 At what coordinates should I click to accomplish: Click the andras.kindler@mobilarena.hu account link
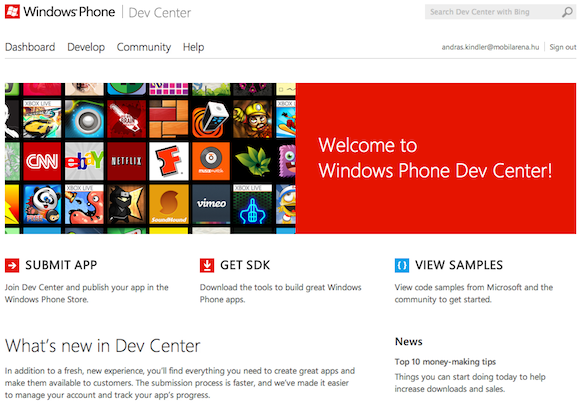[x=490, y=47]
